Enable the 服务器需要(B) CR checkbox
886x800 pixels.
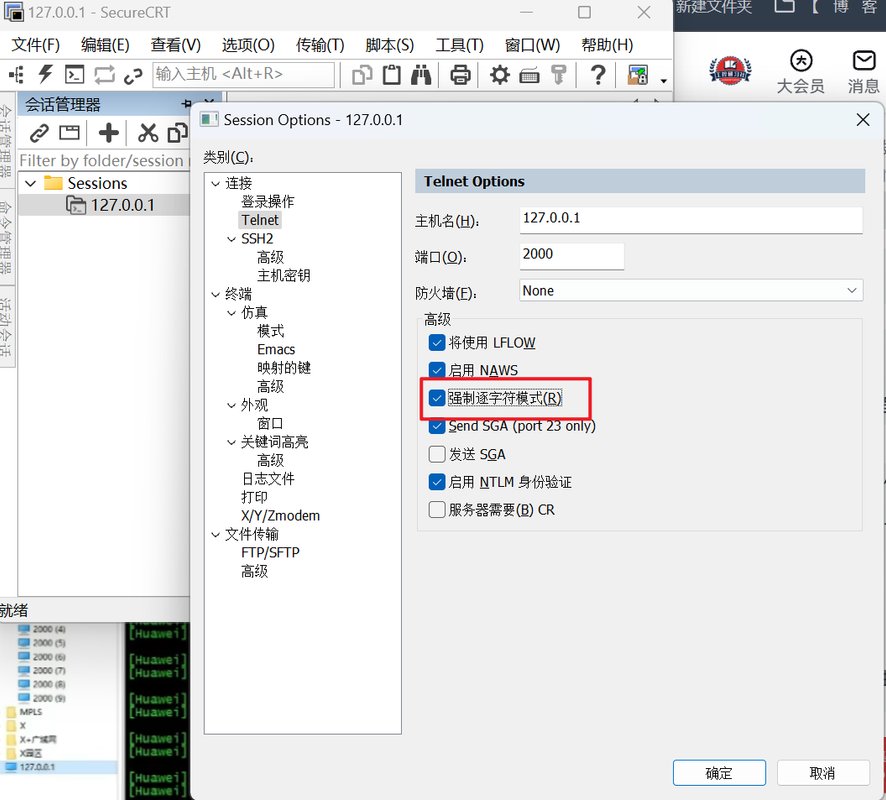pyautogui.click(x=437, y=510)
